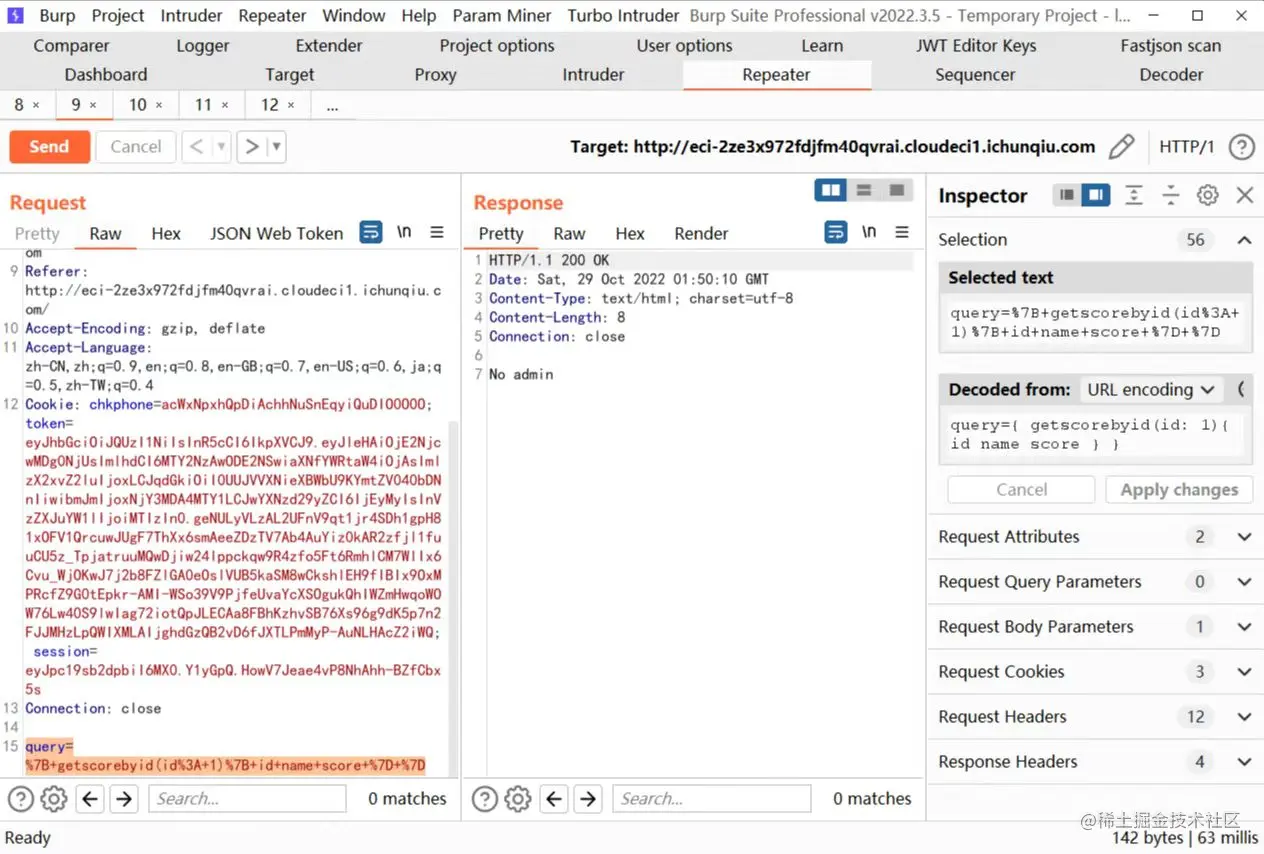Edit target with the pencil icon
The width and height of the screenshot is (1264, 854).
click(1122, 147)
